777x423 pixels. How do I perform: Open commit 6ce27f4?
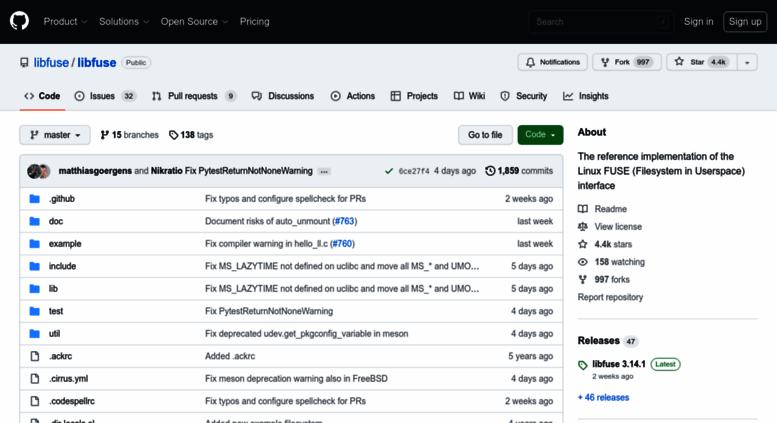click(414, 171)
